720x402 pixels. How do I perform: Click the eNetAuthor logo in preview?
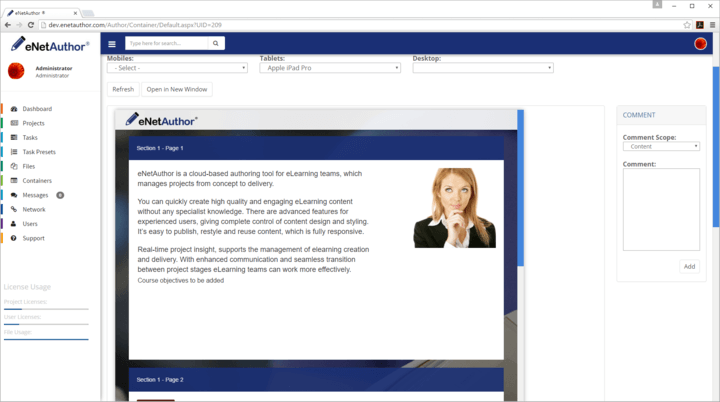click(x=161, y=120)
